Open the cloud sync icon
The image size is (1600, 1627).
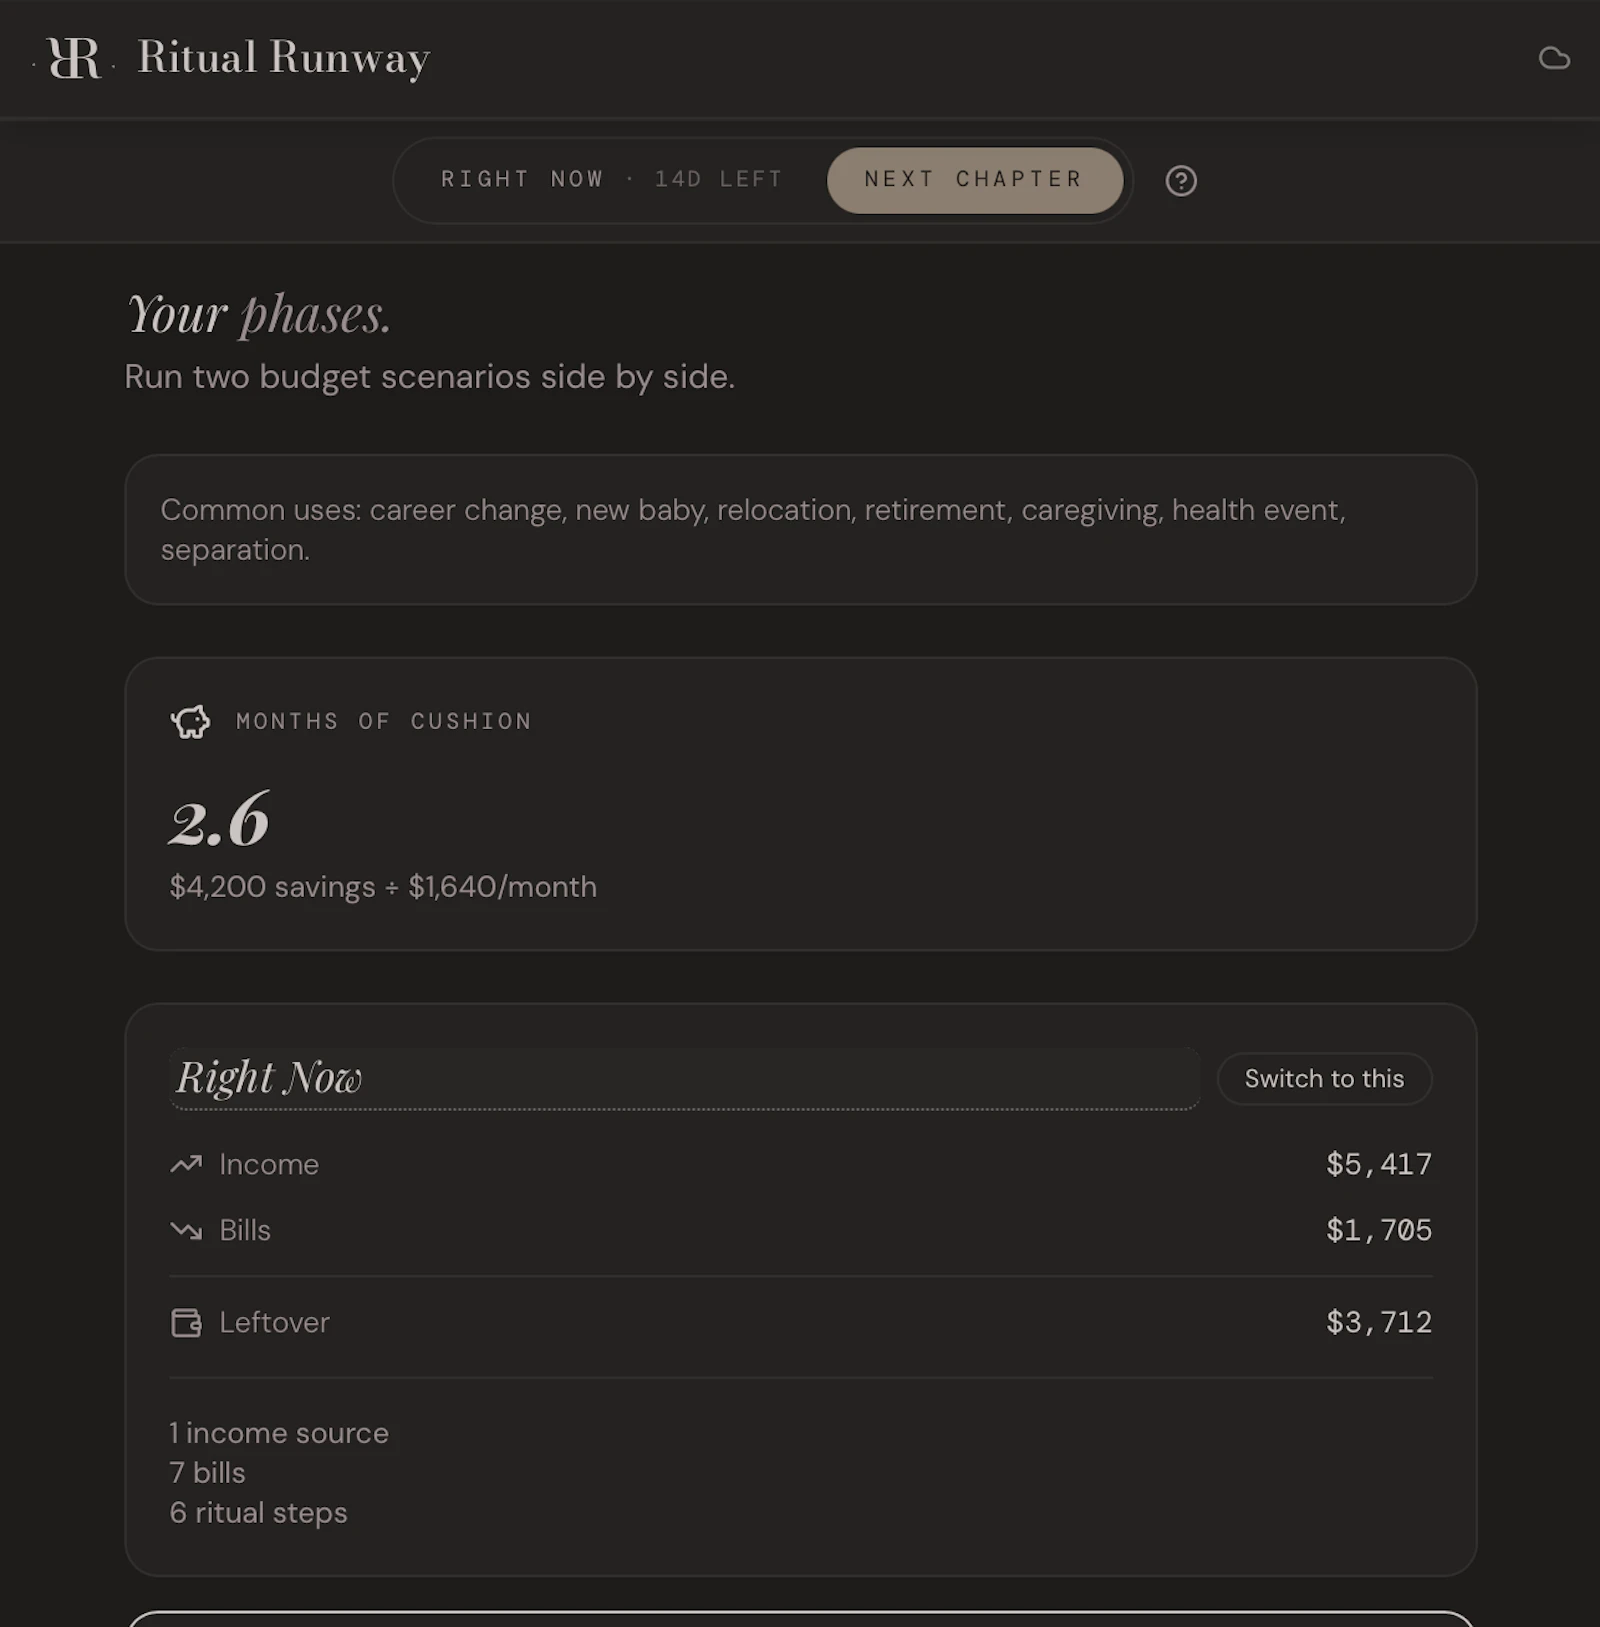pos(1553,58)
